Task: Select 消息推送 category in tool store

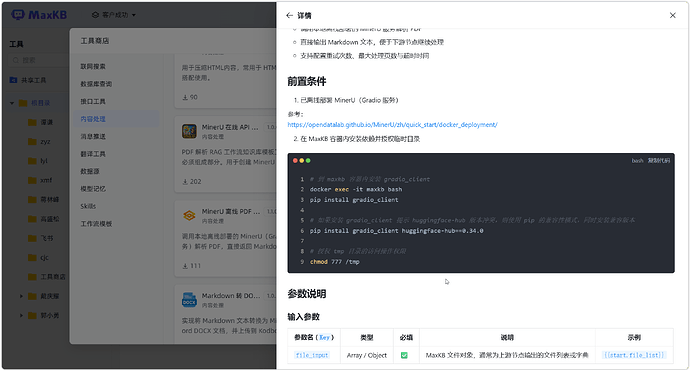Action: (x=93, y=136)
